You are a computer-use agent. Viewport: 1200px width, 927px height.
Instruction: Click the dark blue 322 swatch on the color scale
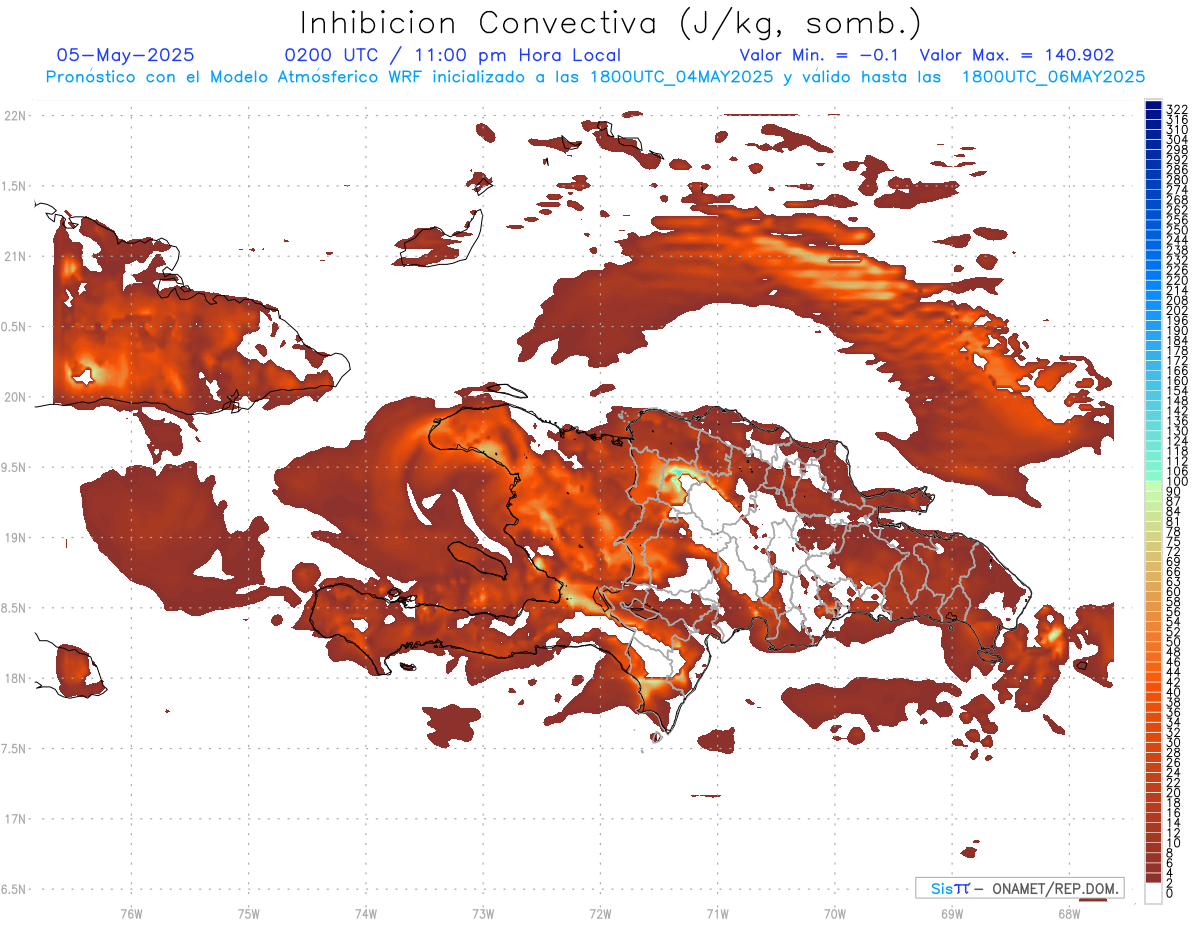coord(1153,105)
